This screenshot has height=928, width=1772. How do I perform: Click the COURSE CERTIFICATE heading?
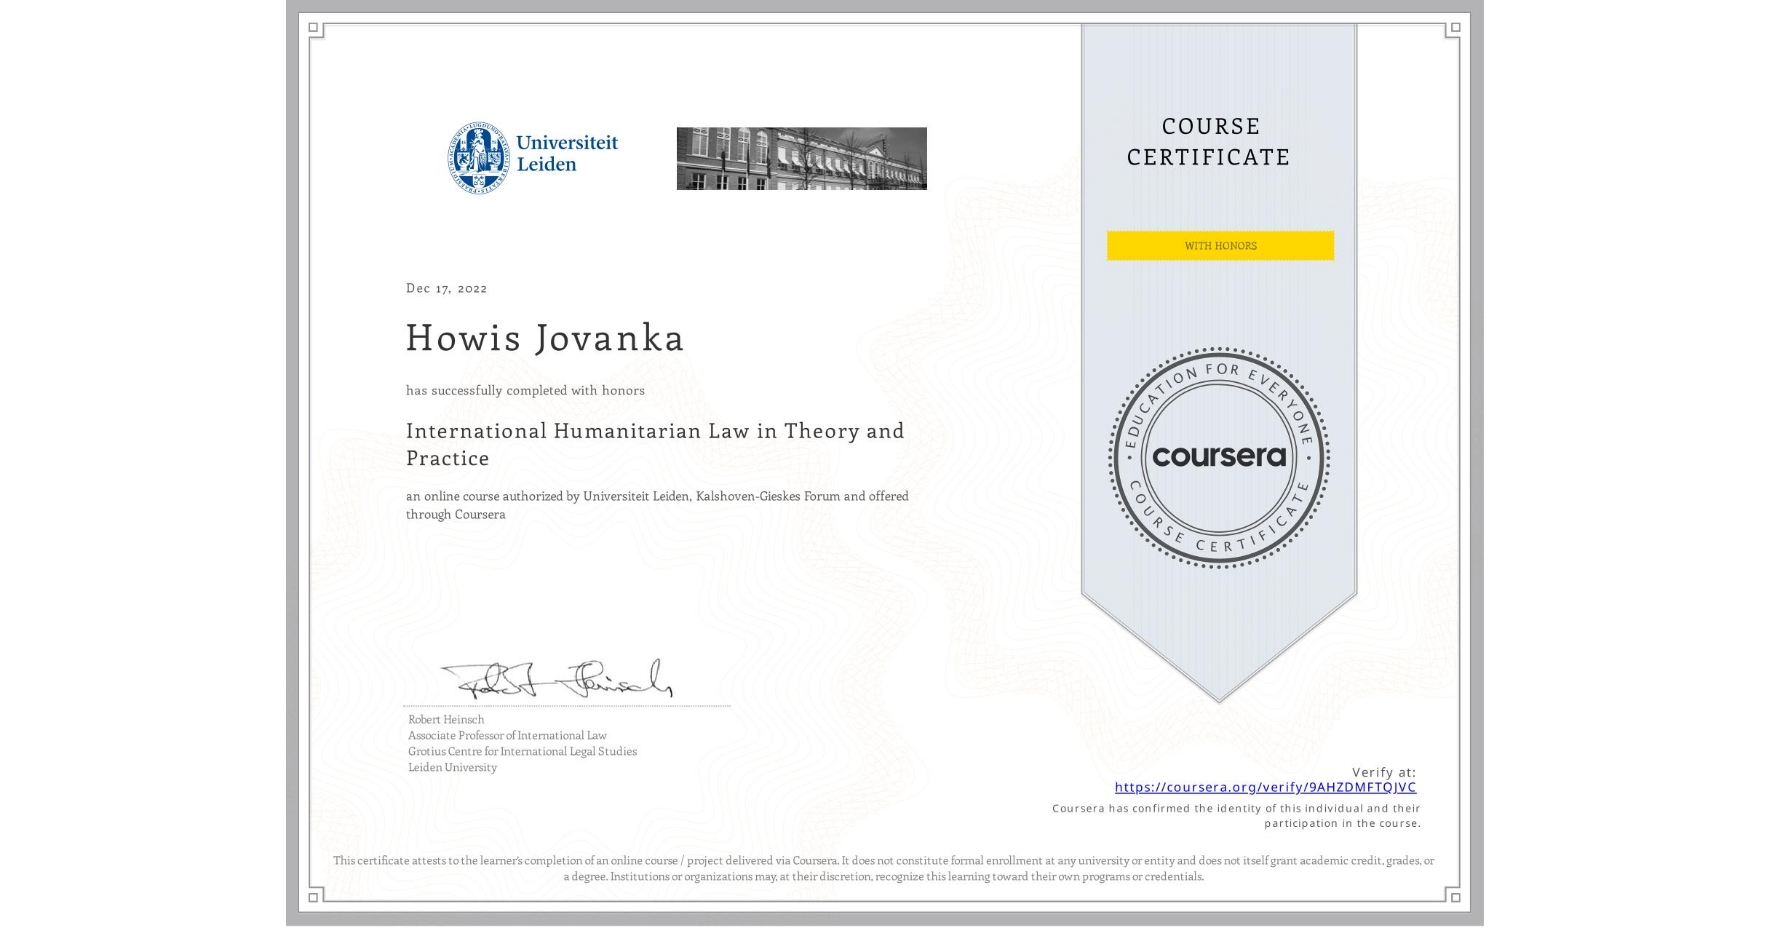click(x=1219, y=142)
